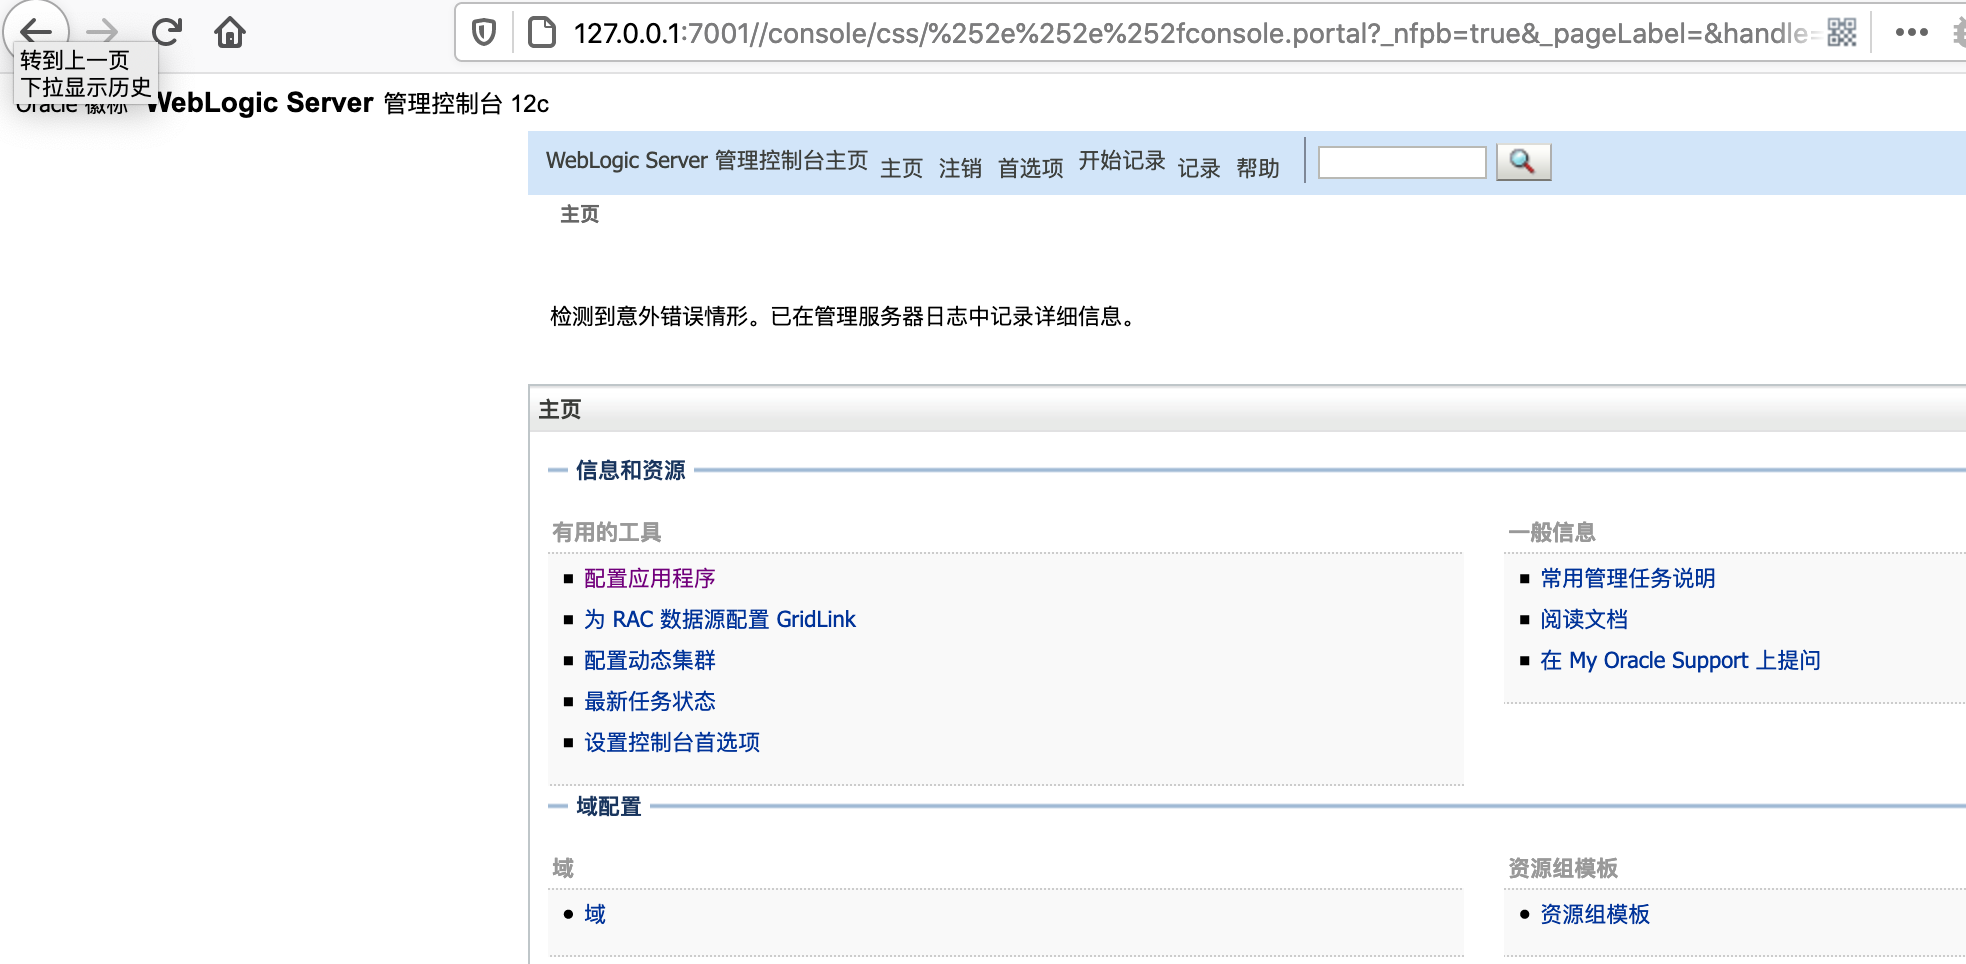This screenshot has height=964, width=1966.
Task: Click the 检测到意外错误情形 error message
Action: (845, 317)
